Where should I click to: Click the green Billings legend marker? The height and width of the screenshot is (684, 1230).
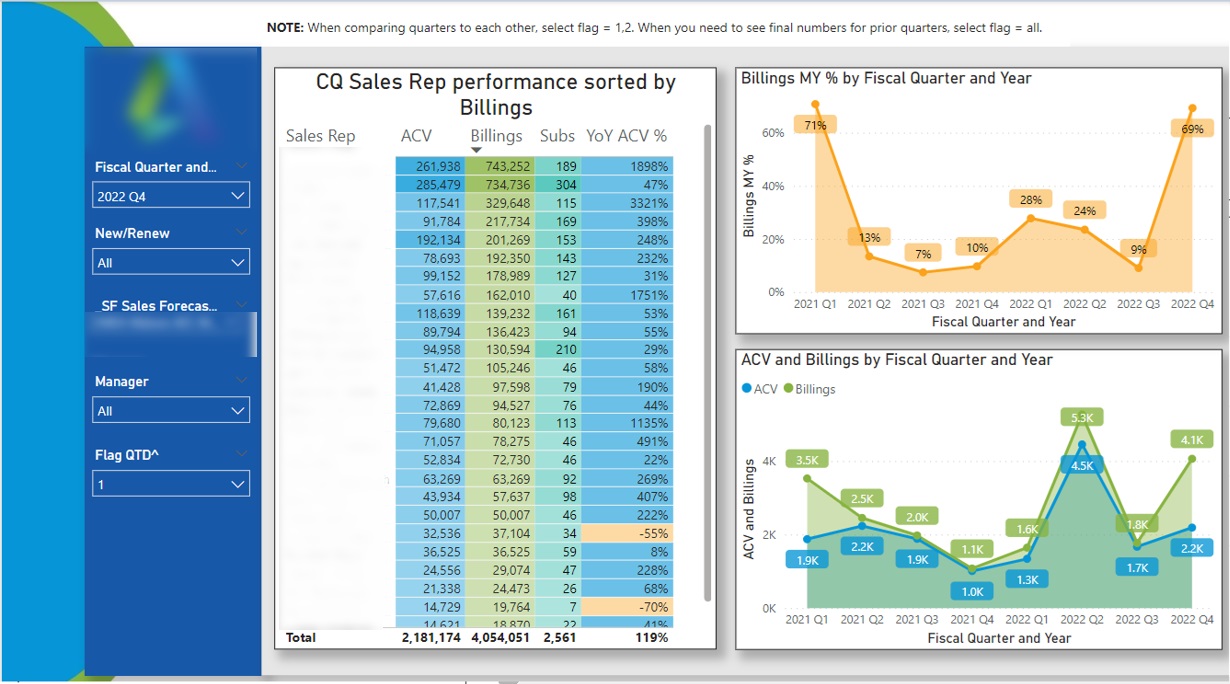tap(789, 389)
